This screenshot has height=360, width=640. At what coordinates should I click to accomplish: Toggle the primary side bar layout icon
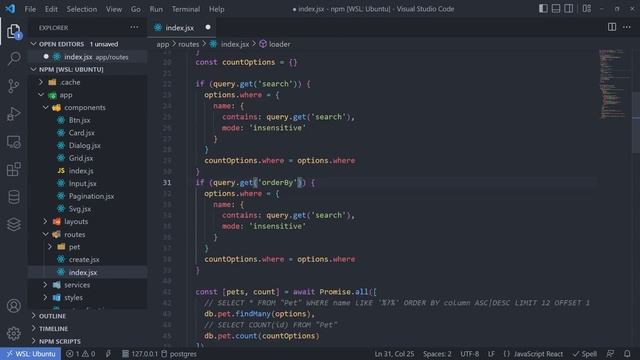(x=543, y=9)
